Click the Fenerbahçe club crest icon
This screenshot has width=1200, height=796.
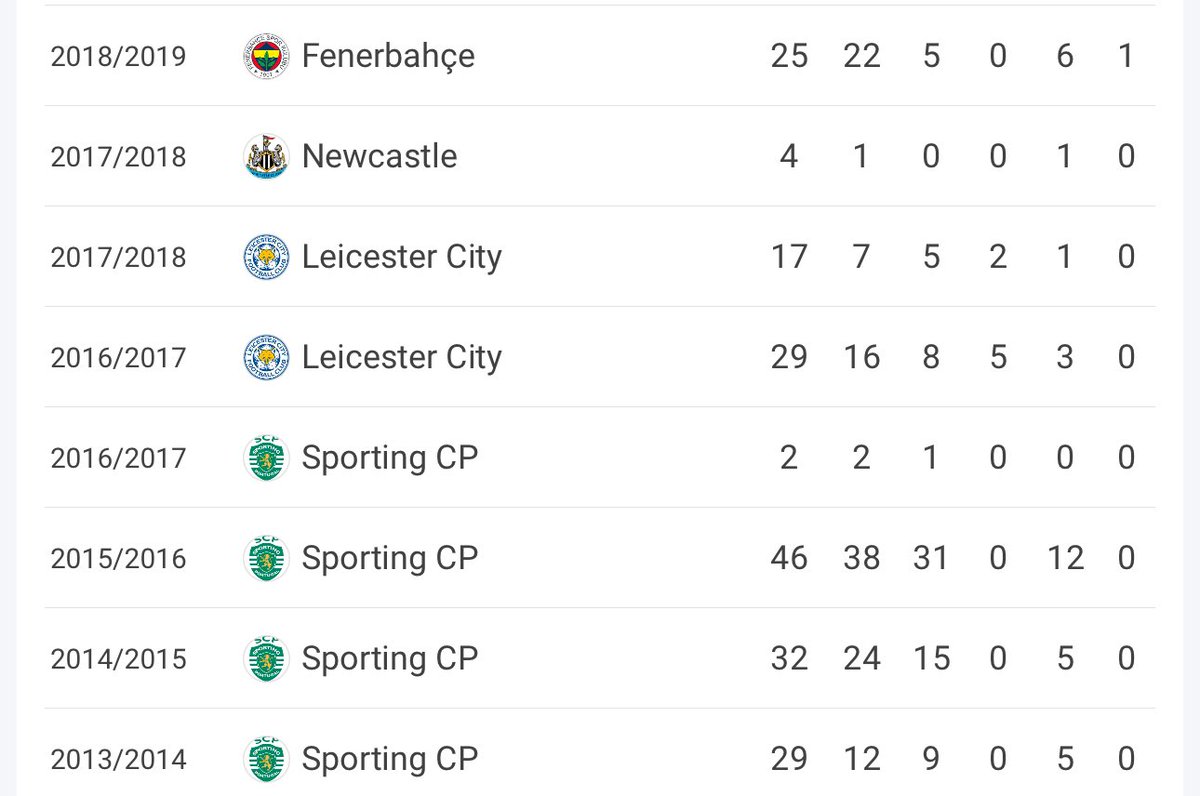[x=266, y=56]
